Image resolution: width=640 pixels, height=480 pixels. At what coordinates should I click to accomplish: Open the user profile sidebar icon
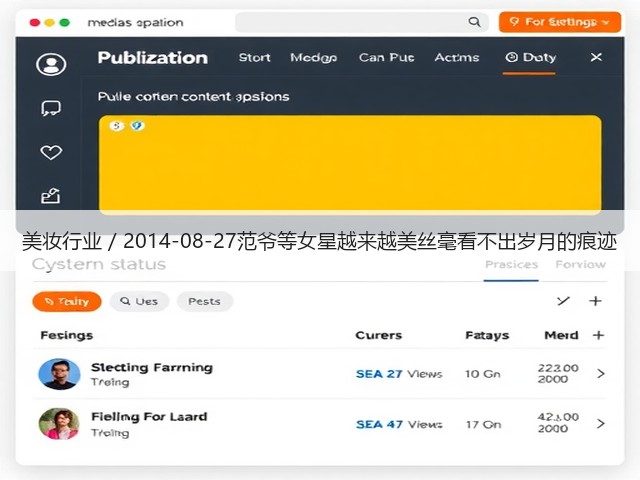point(51,64)
